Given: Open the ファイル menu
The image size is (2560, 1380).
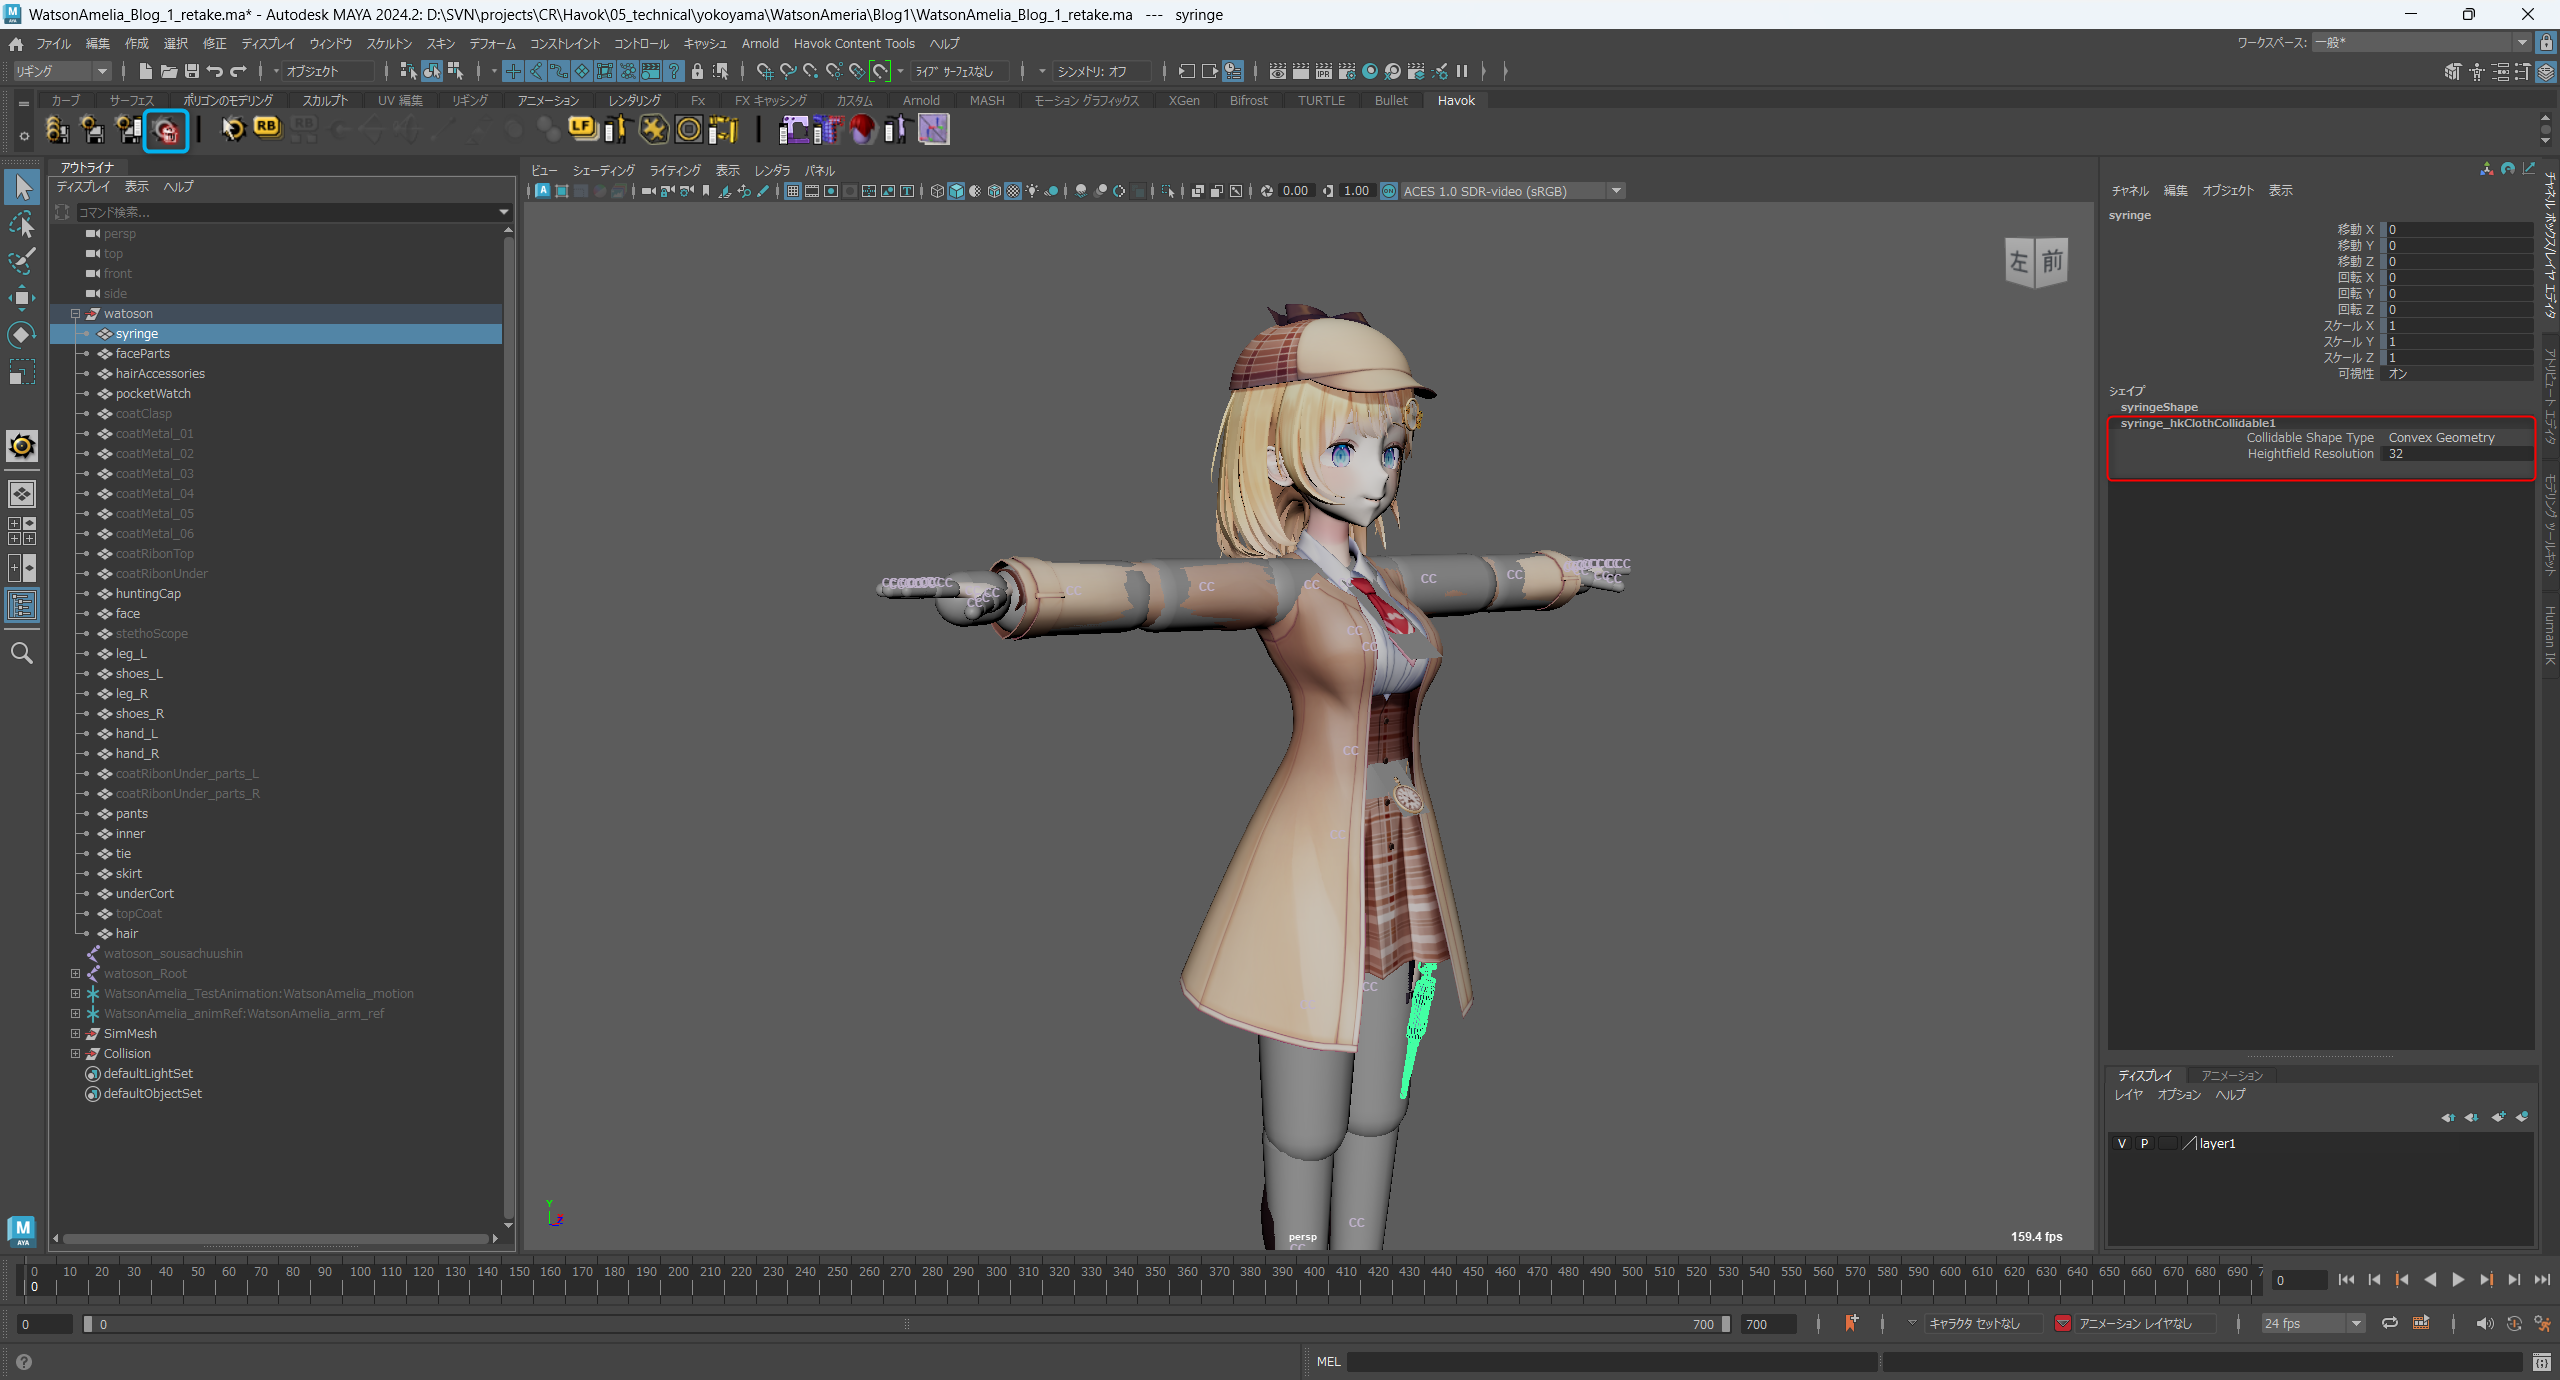Looking at the screenshot, I should click(x=53, y=43).
